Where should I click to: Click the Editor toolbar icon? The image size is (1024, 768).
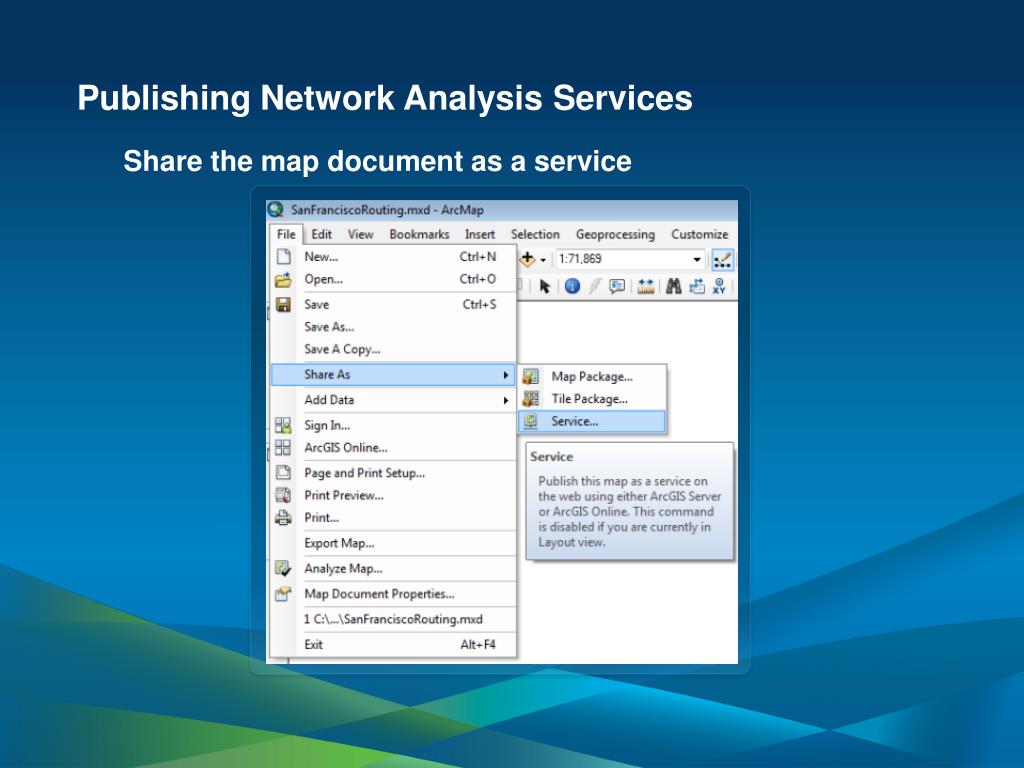point(722,260)
